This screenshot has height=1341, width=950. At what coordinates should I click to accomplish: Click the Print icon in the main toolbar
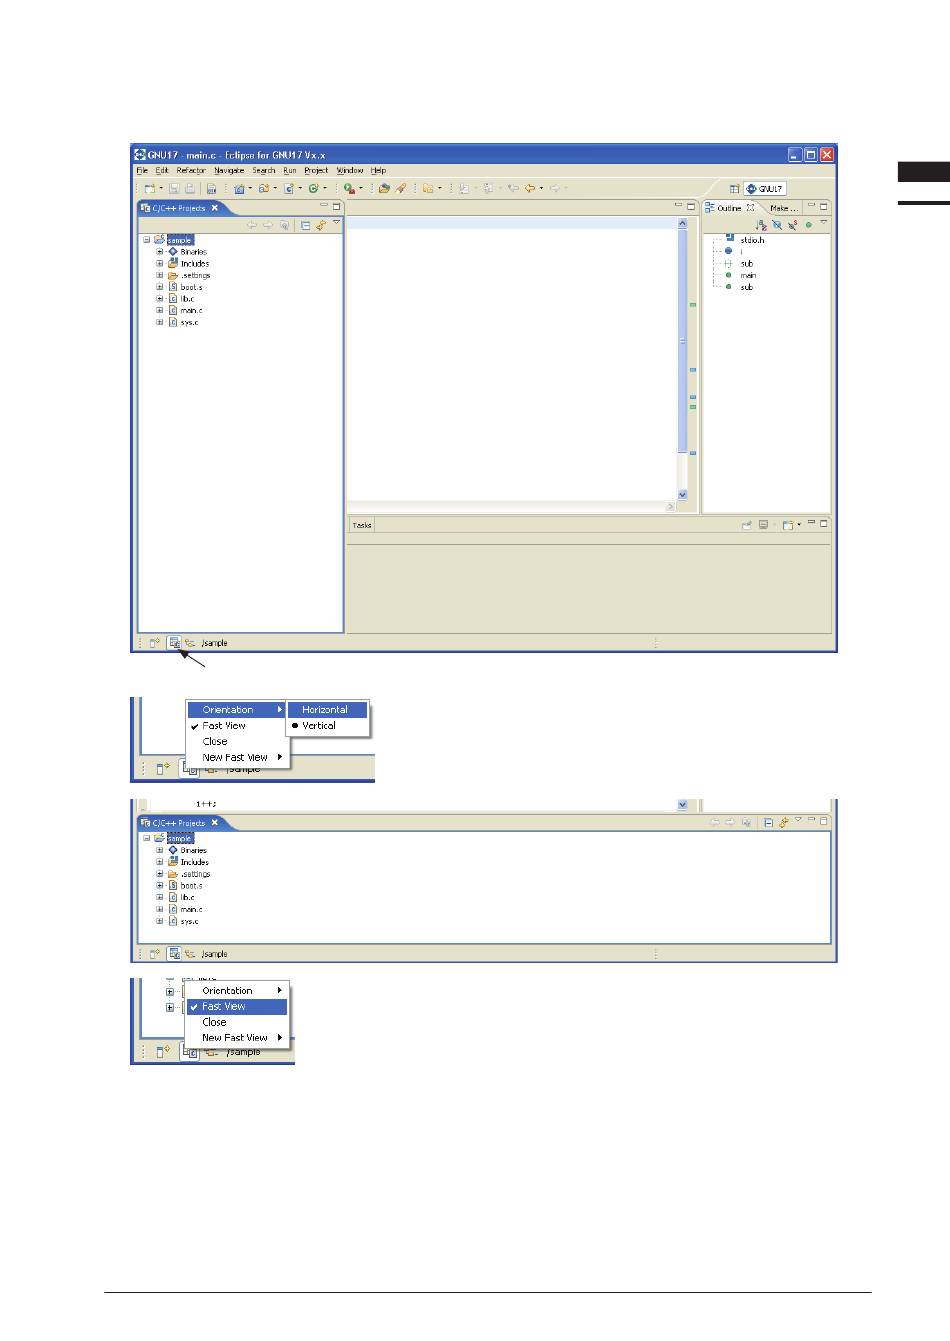pos(211,188)
